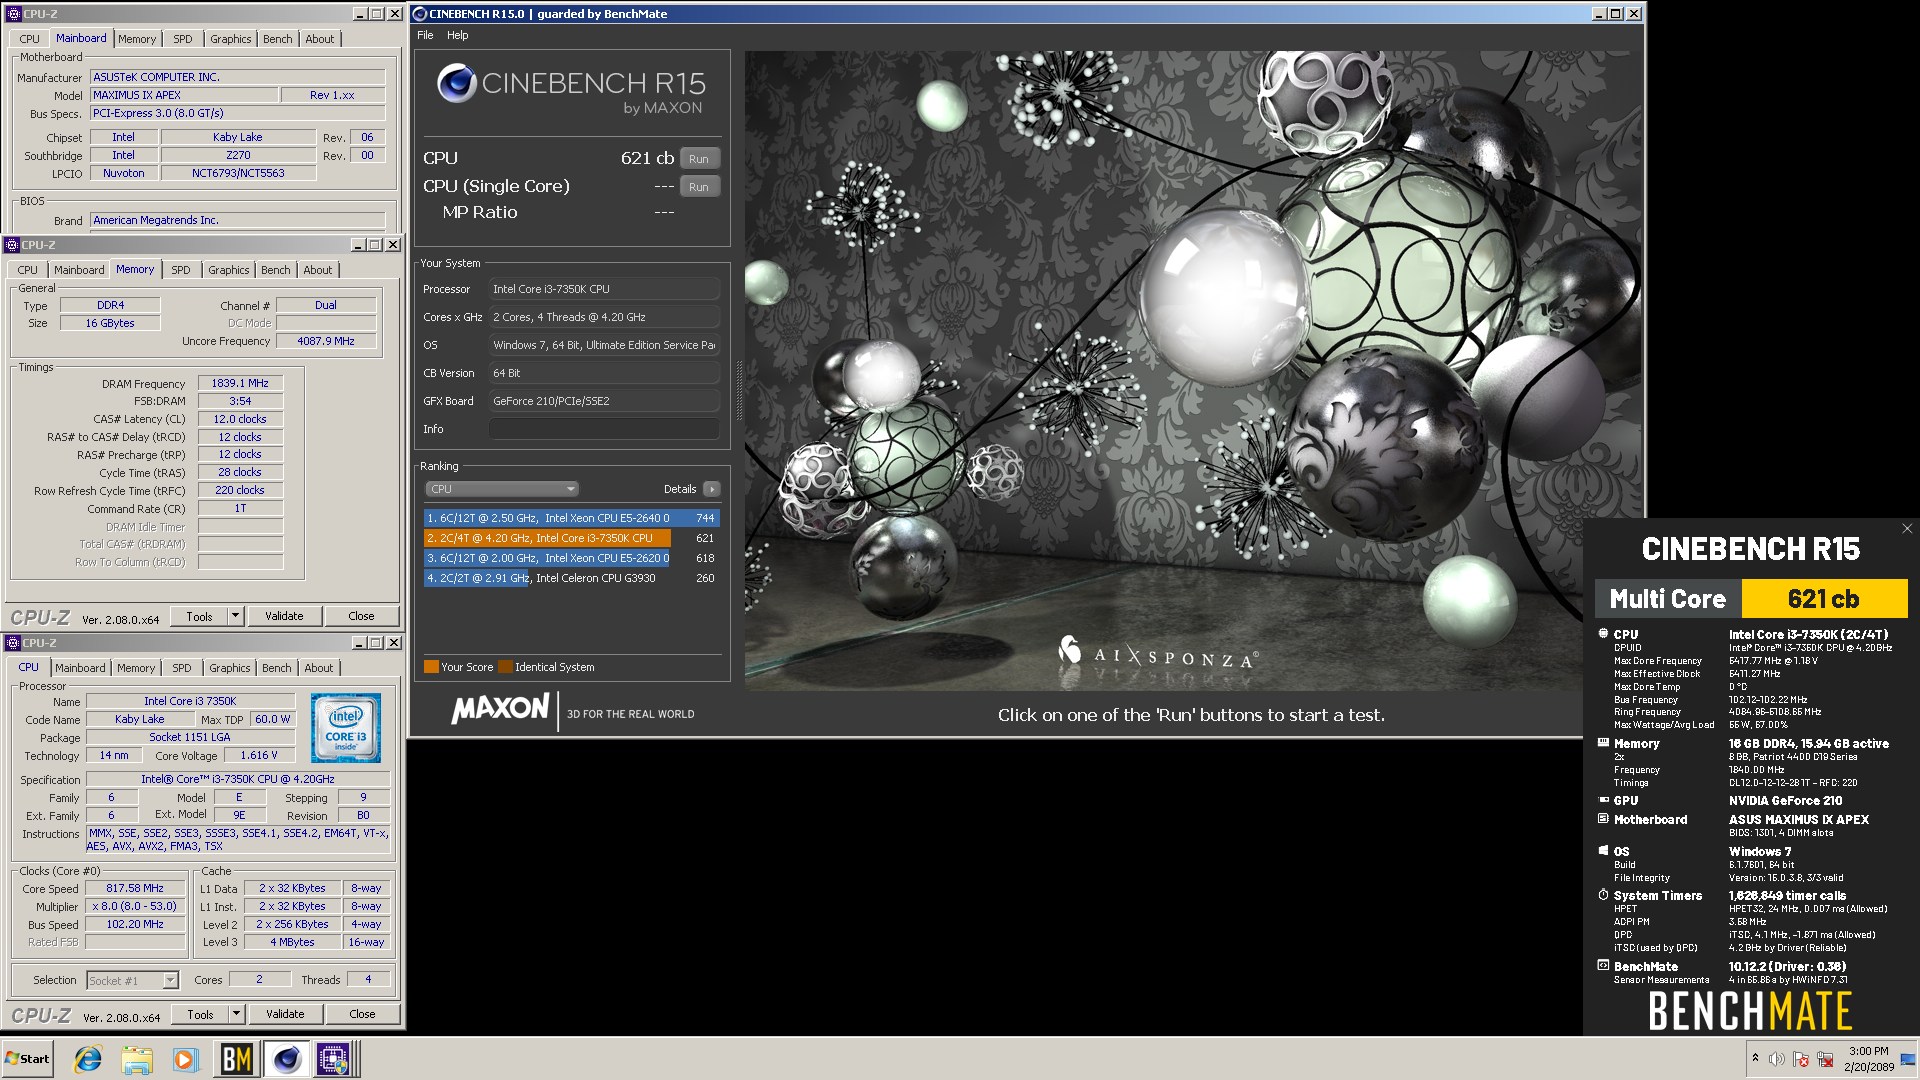Click the empty Info field in Cinebench
1920x1080 pixels.
pos(604,429)
